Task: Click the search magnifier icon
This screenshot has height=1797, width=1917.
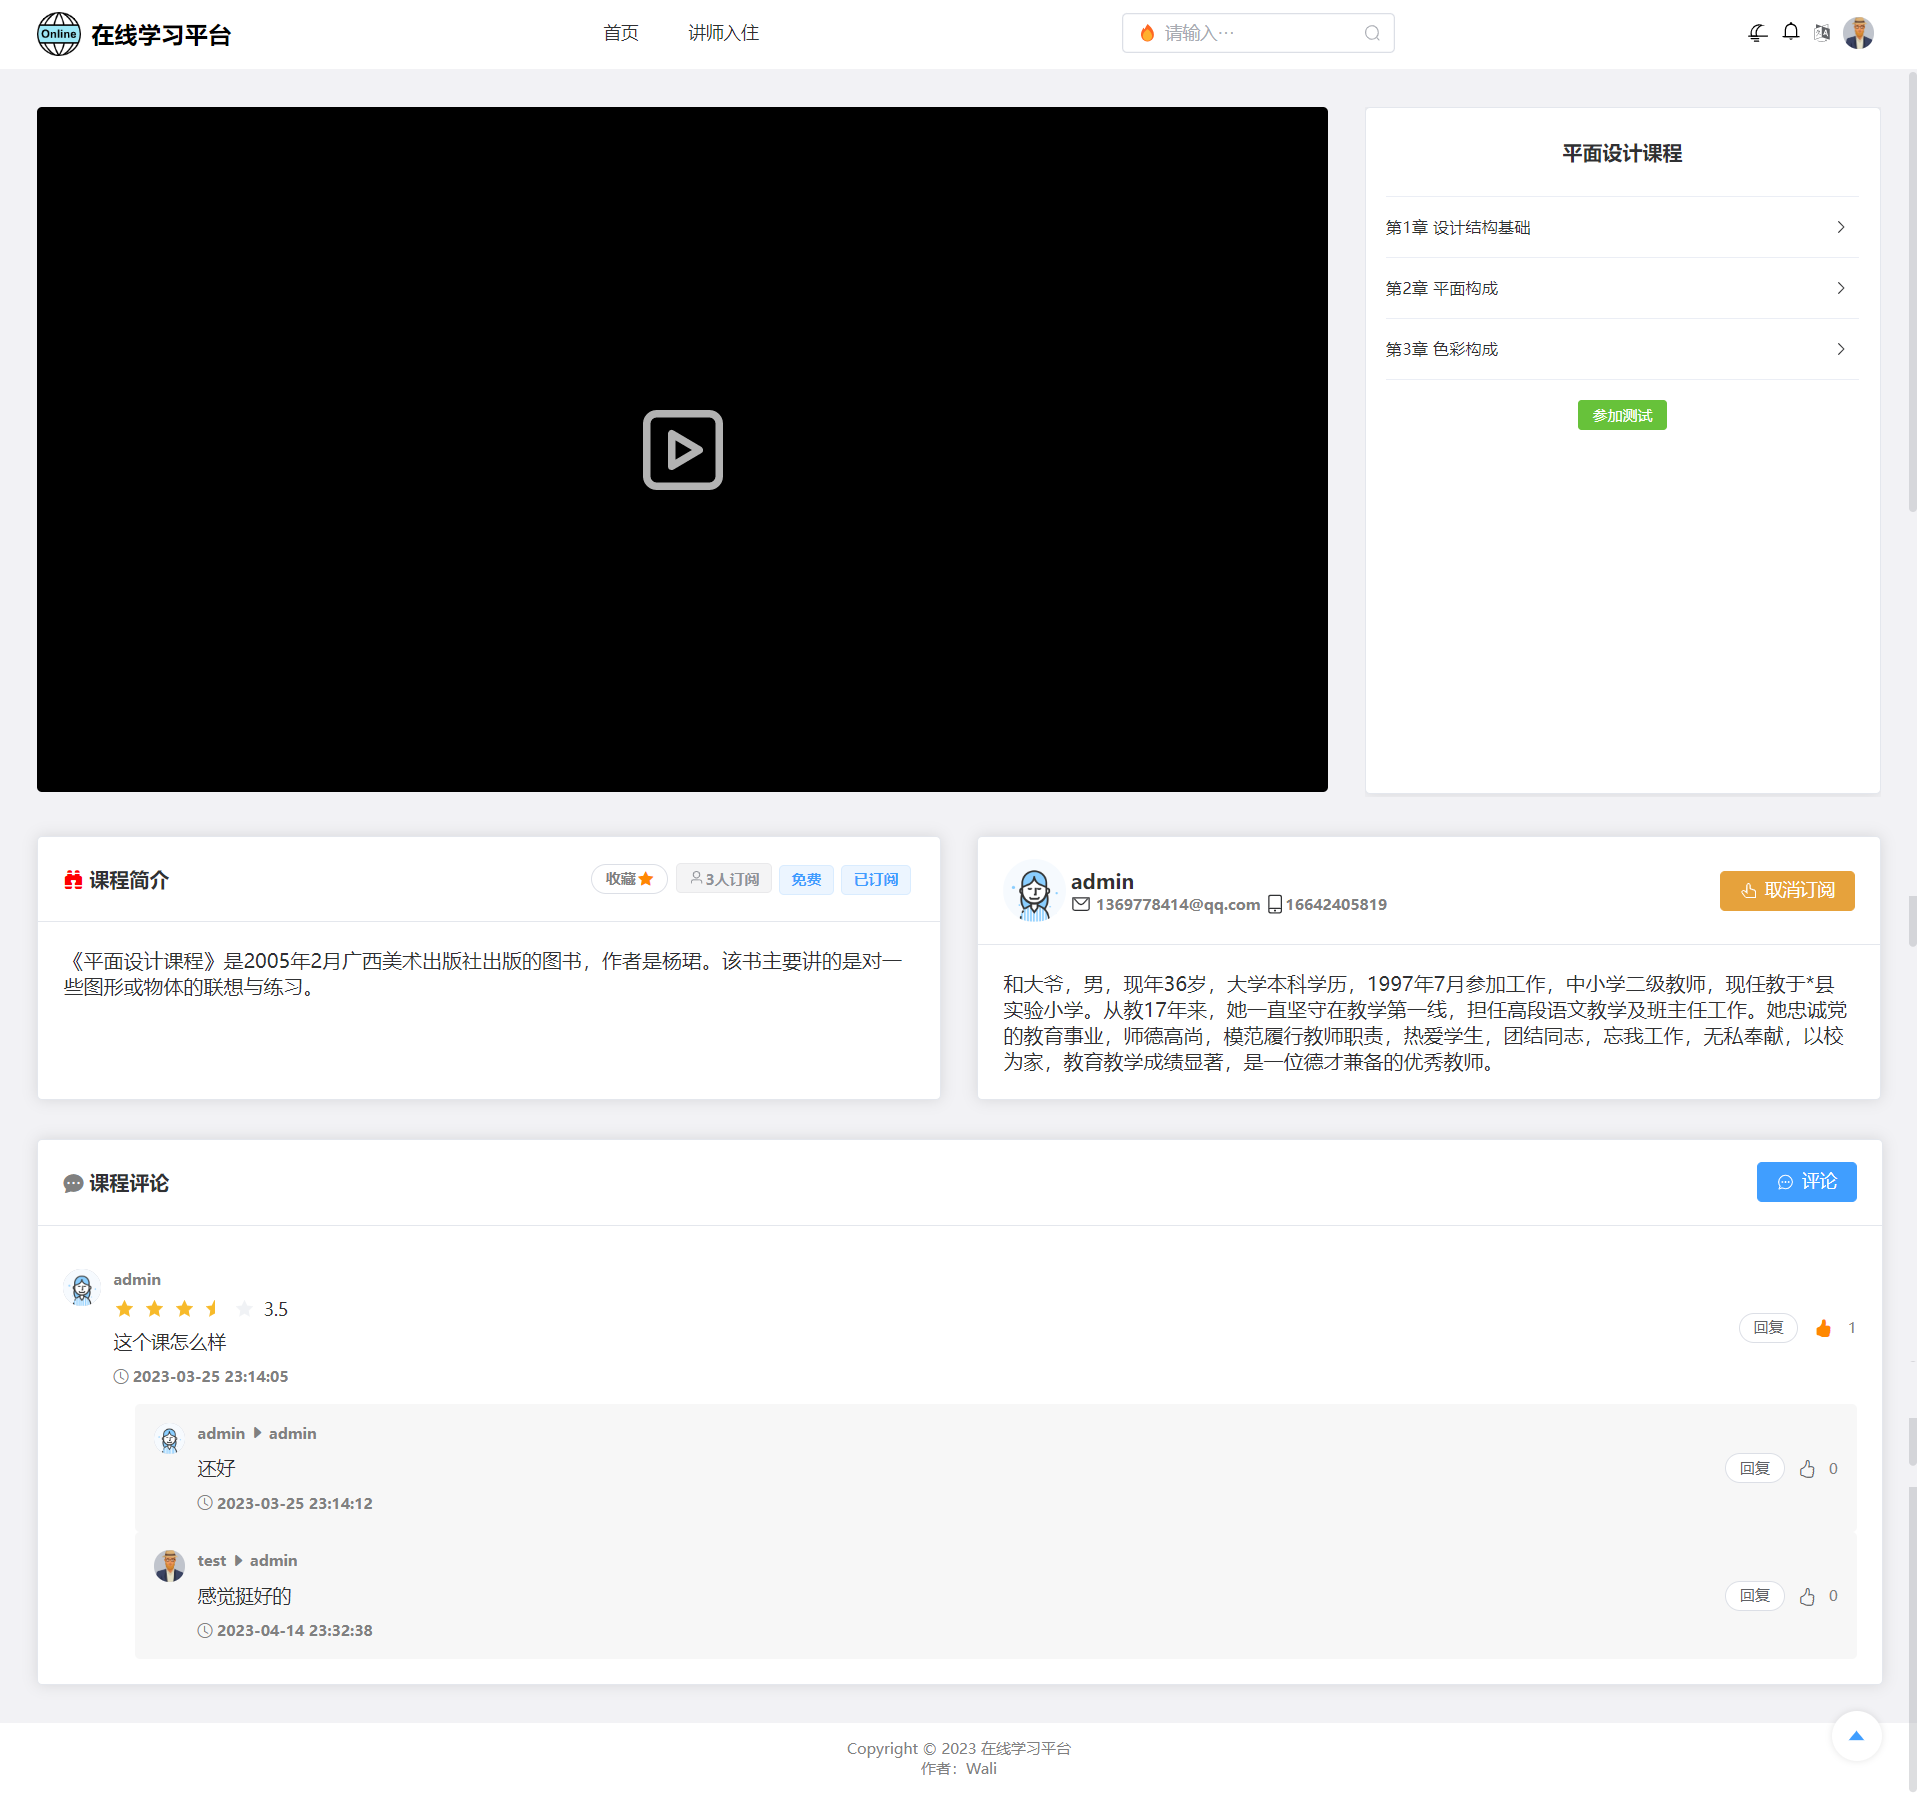Action: (x=1372, y=33)
